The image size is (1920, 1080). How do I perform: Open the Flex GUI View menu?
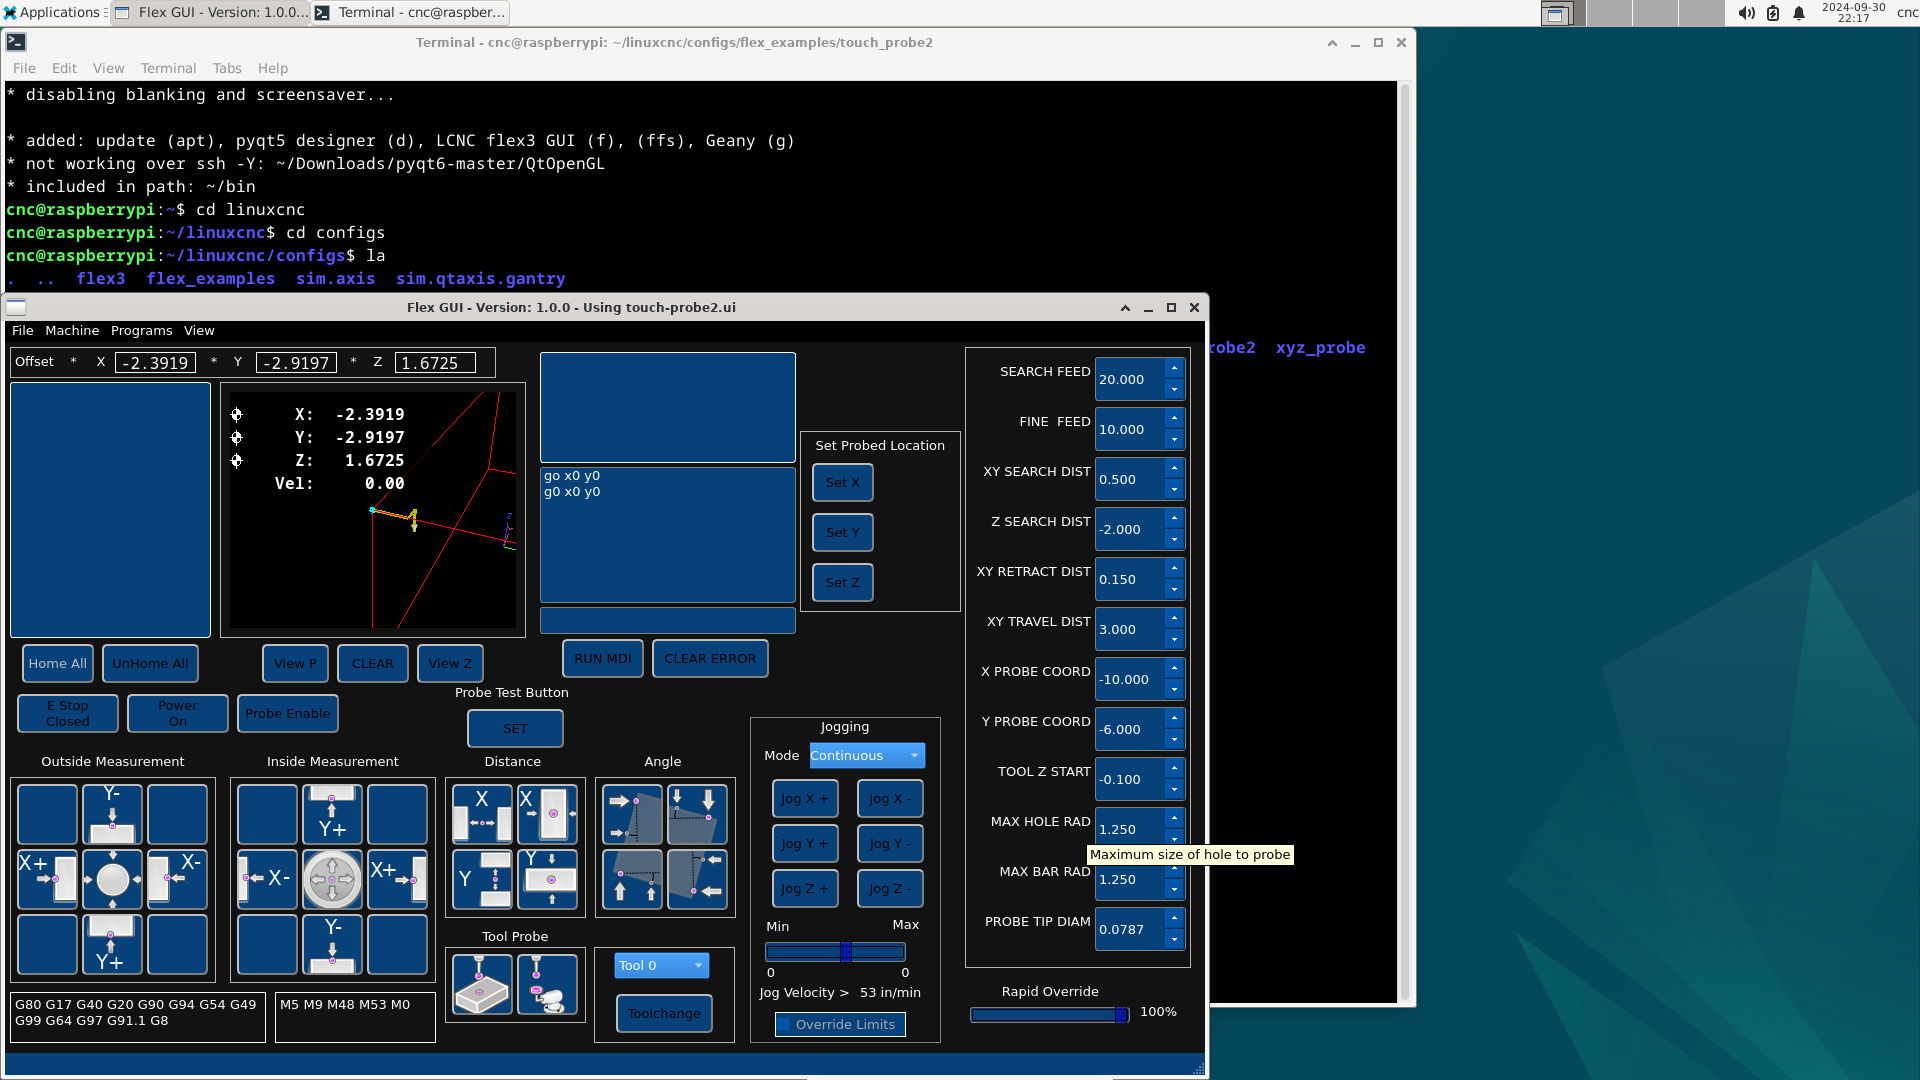point(199,331)
